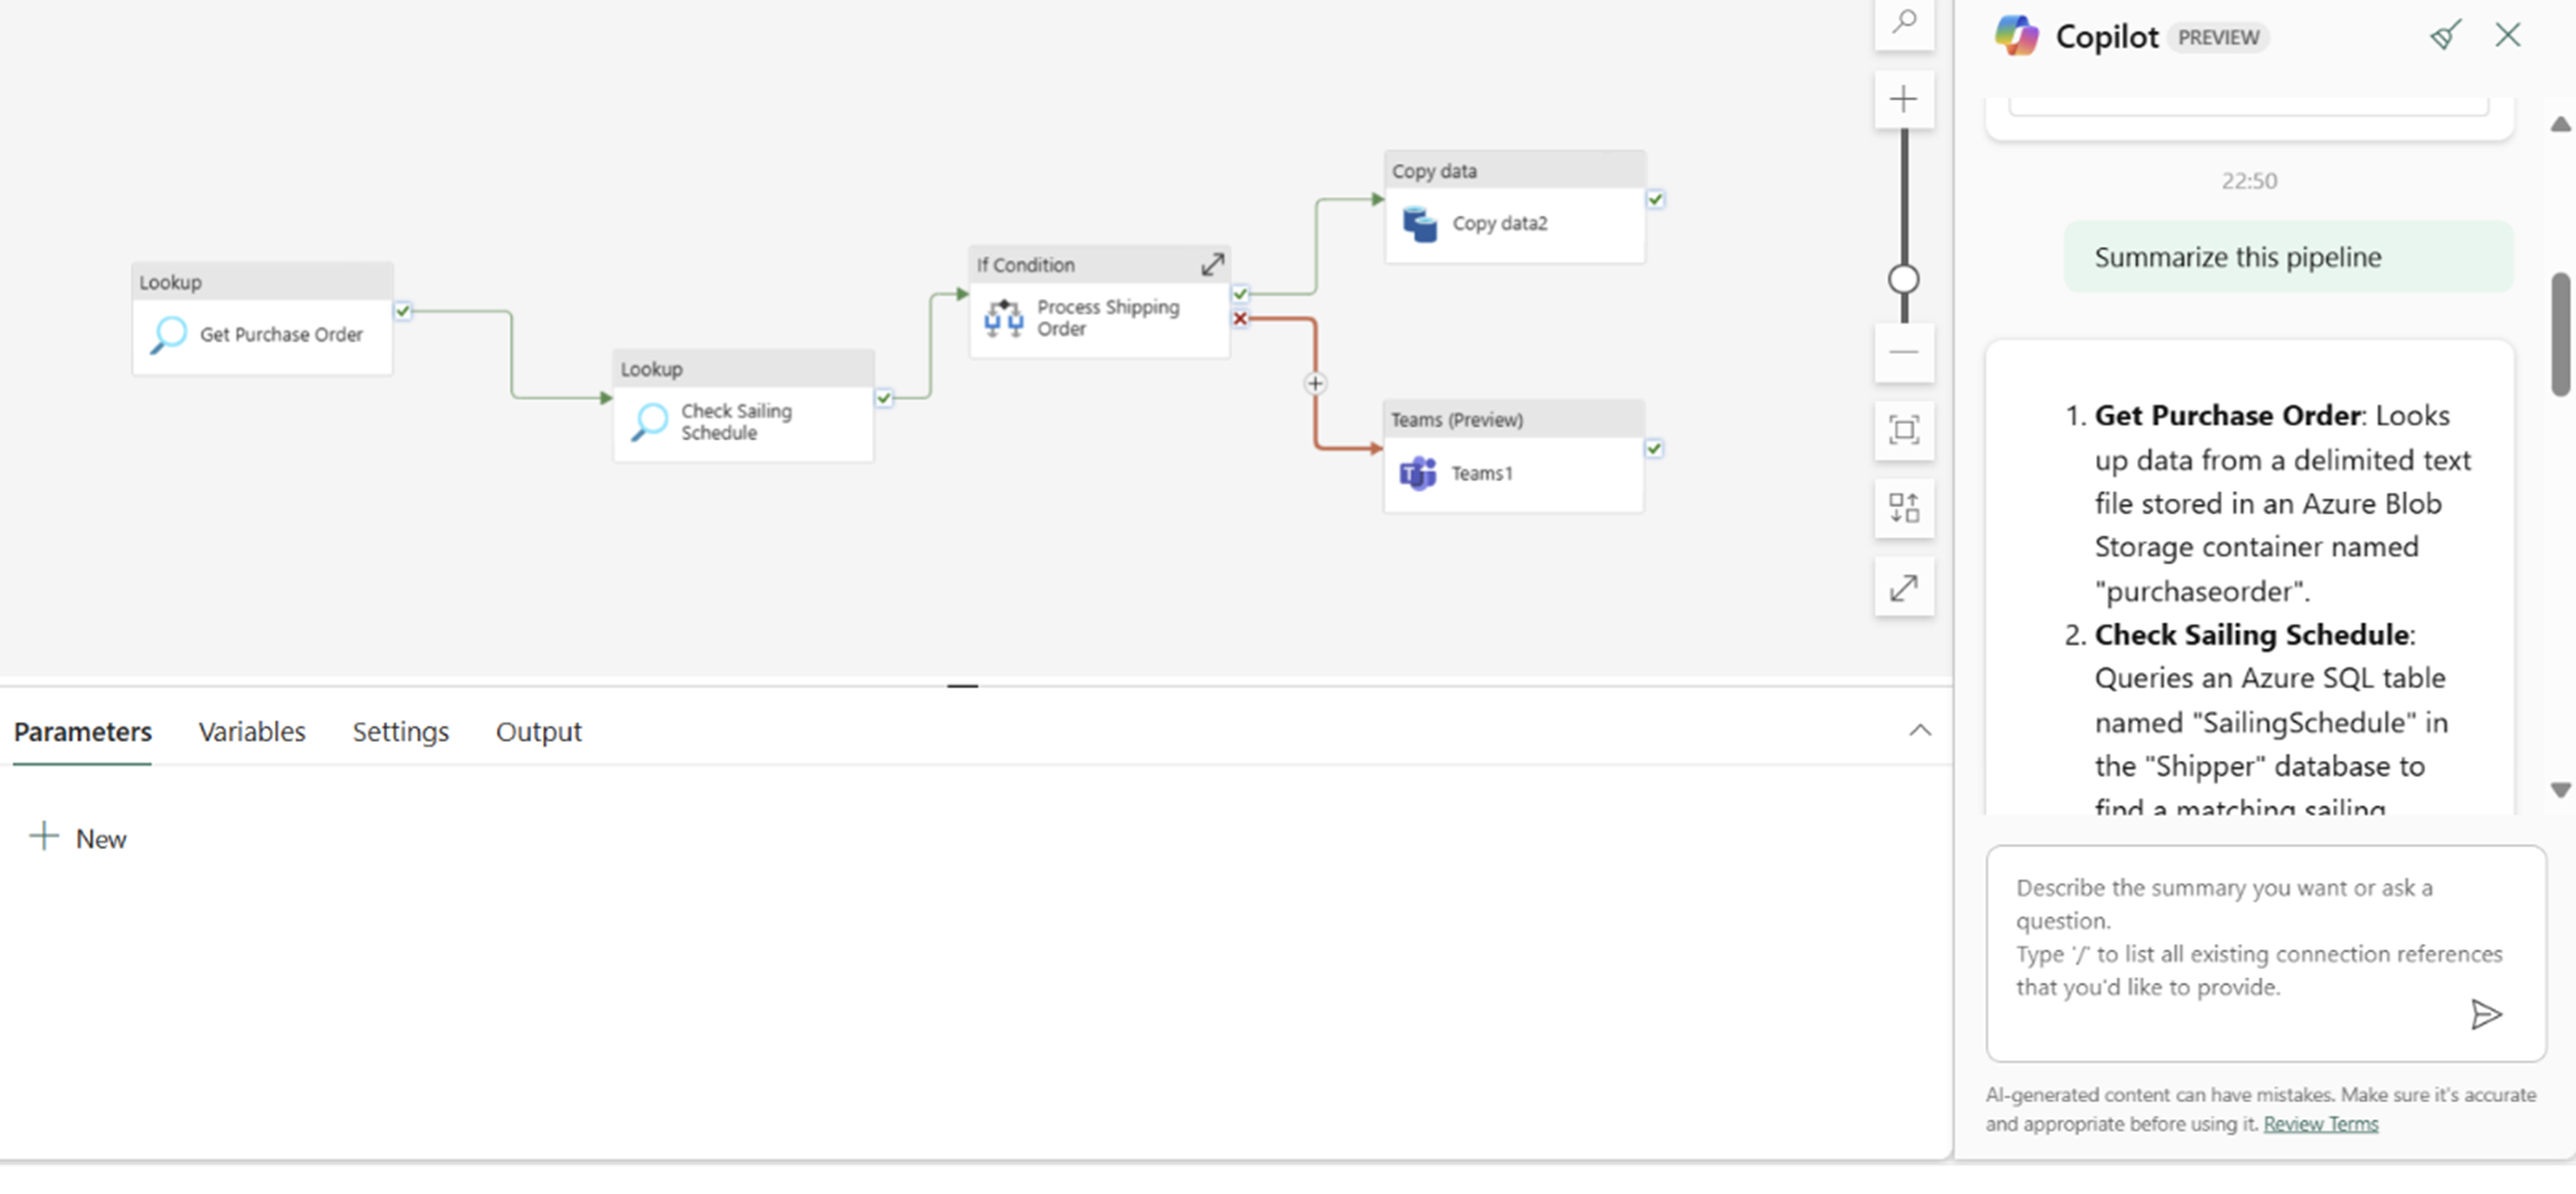The width and height of the screenshot is (2576, 1194).
Task: Click the fit-to-screen layout icon
Action: [1902, 431]
